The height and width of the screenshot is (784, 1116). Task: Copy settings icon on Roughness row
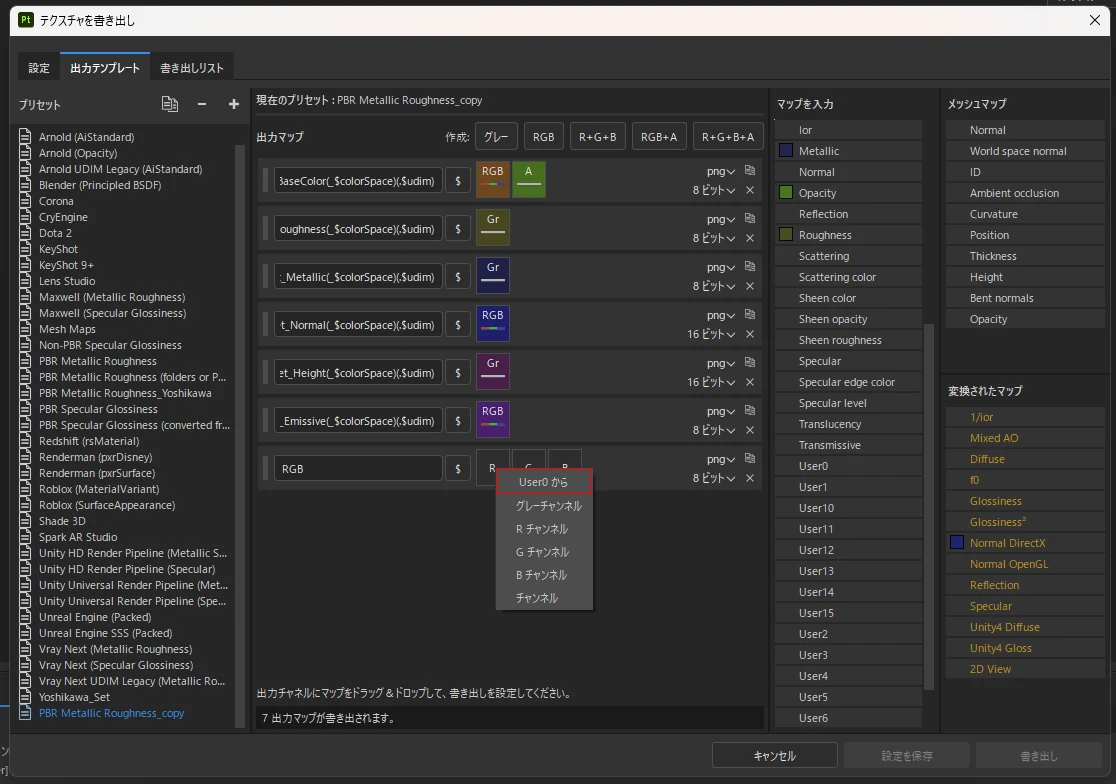pos(749,218)
